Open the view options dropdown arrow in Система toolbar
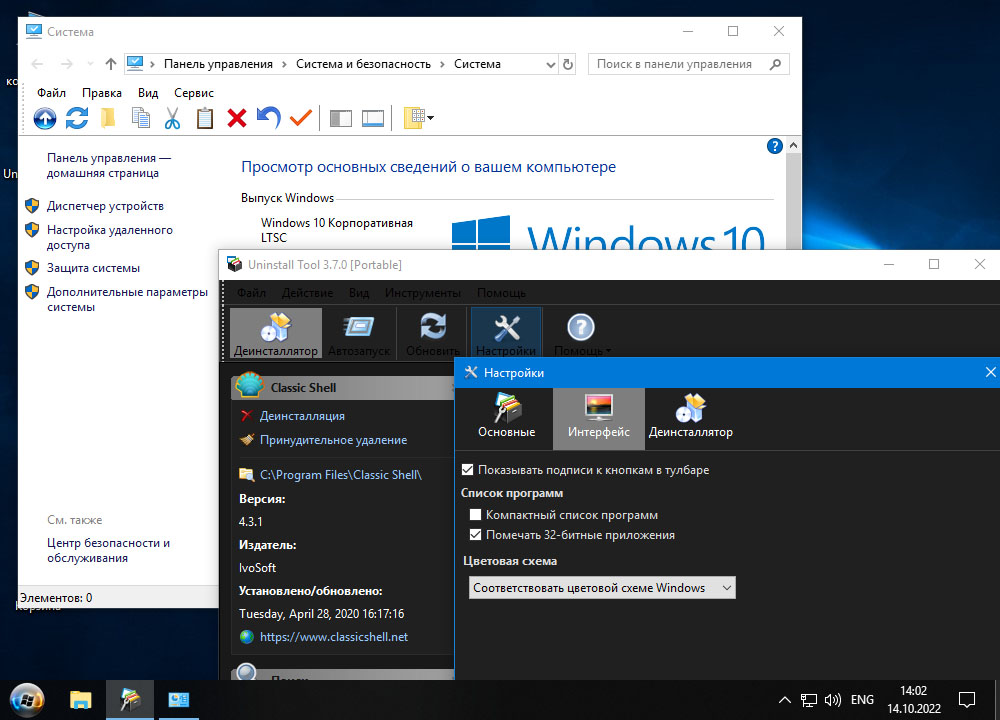This screenshot has width=1000, height=720. tap(430, 118)
